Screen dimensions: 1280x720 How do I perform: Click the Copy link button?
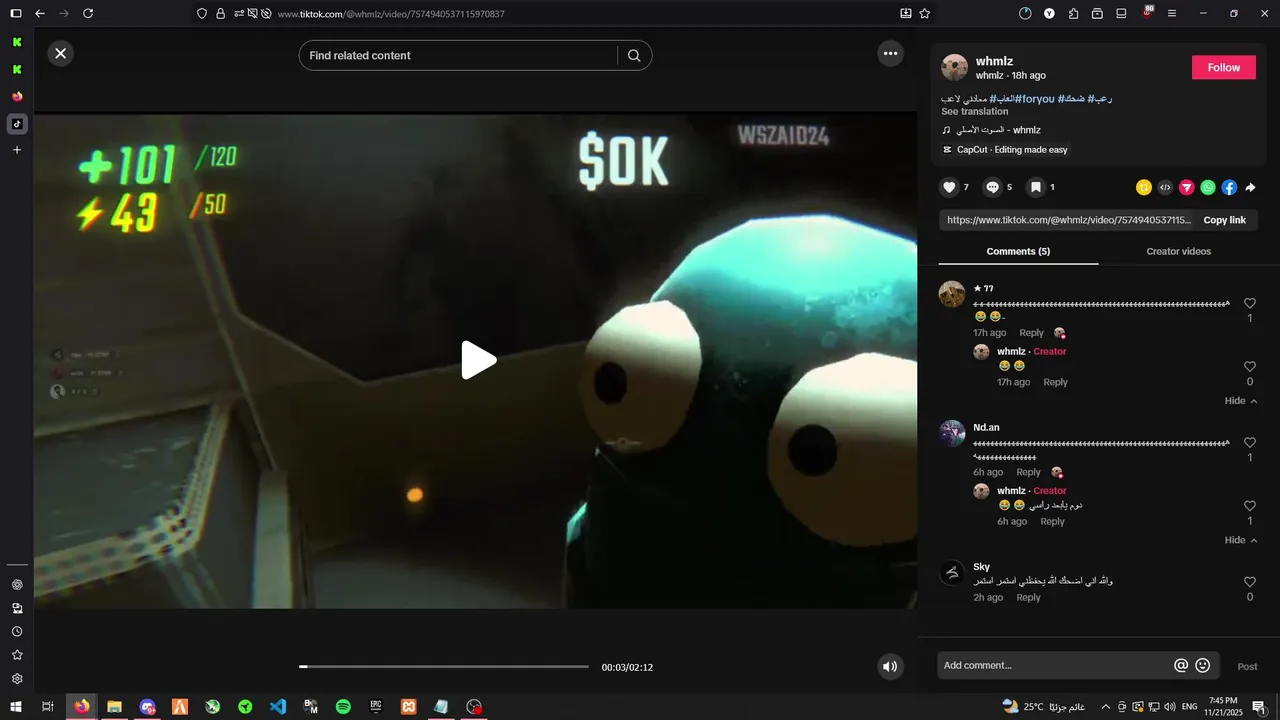point(1224,220)
